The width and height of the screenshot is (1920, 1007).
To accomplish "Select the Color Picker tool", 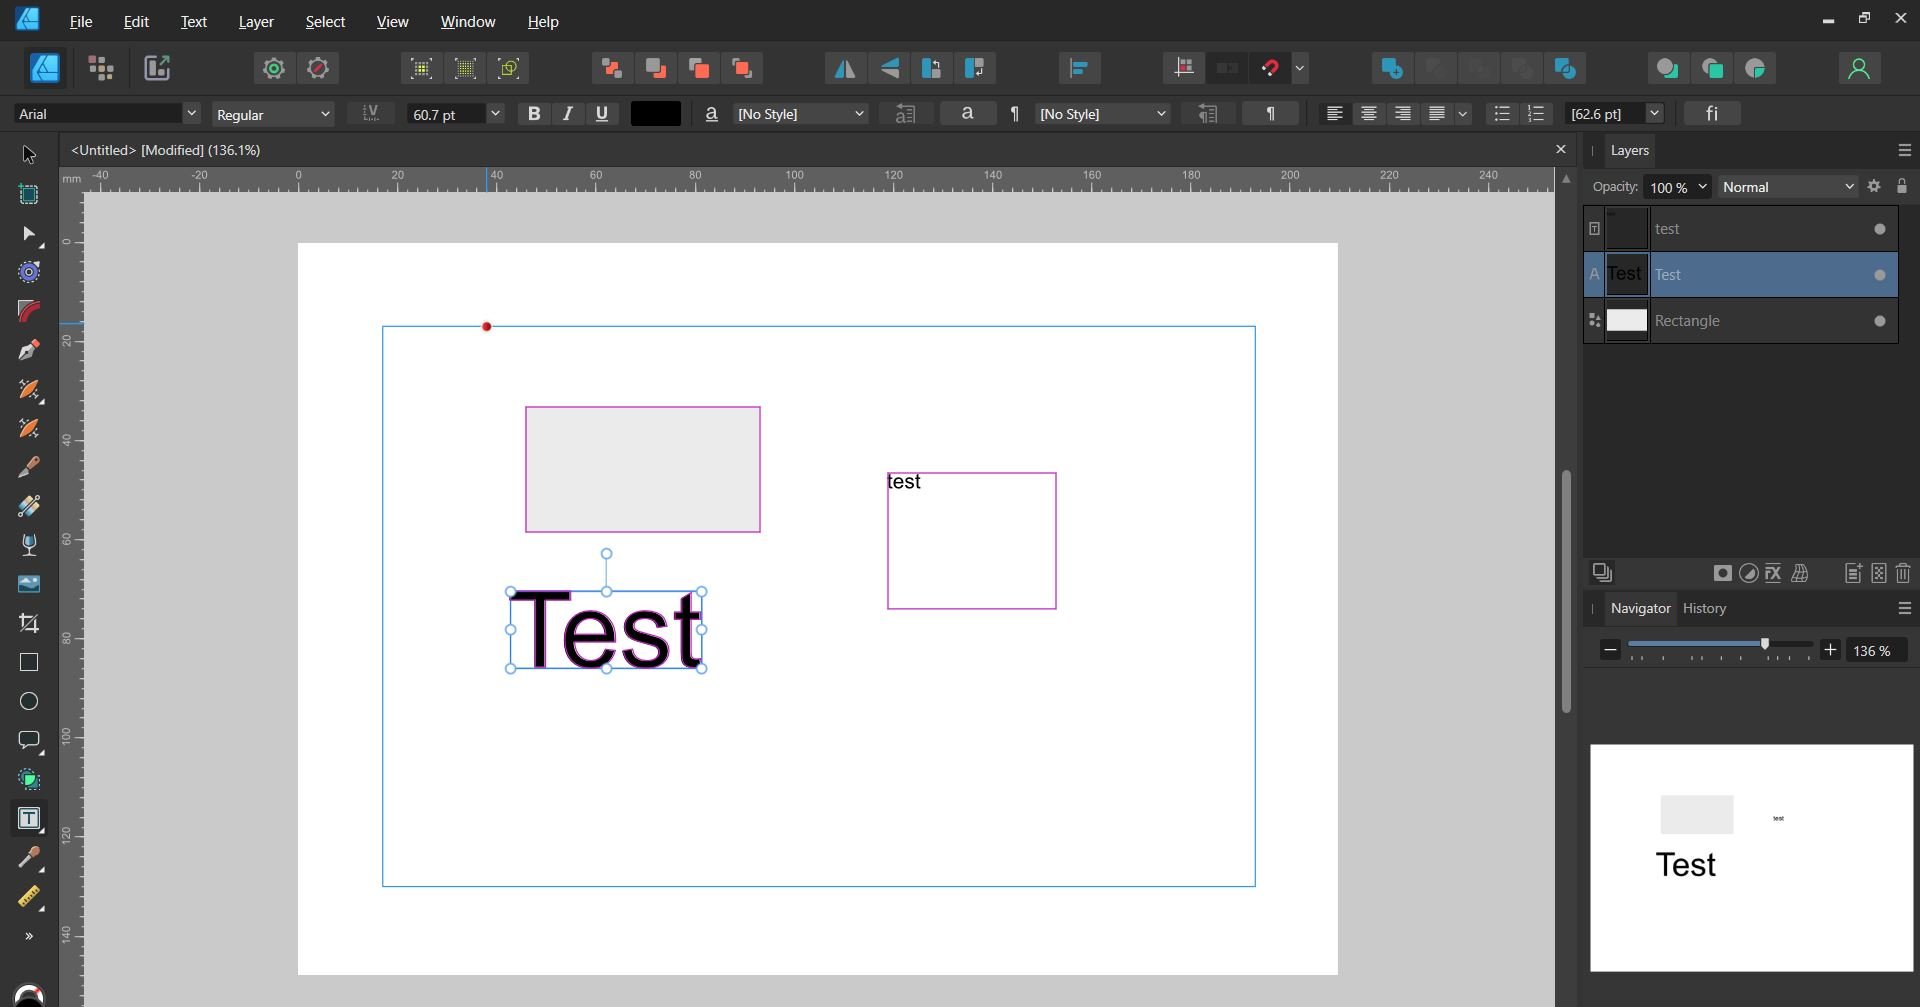I will 29,858.
